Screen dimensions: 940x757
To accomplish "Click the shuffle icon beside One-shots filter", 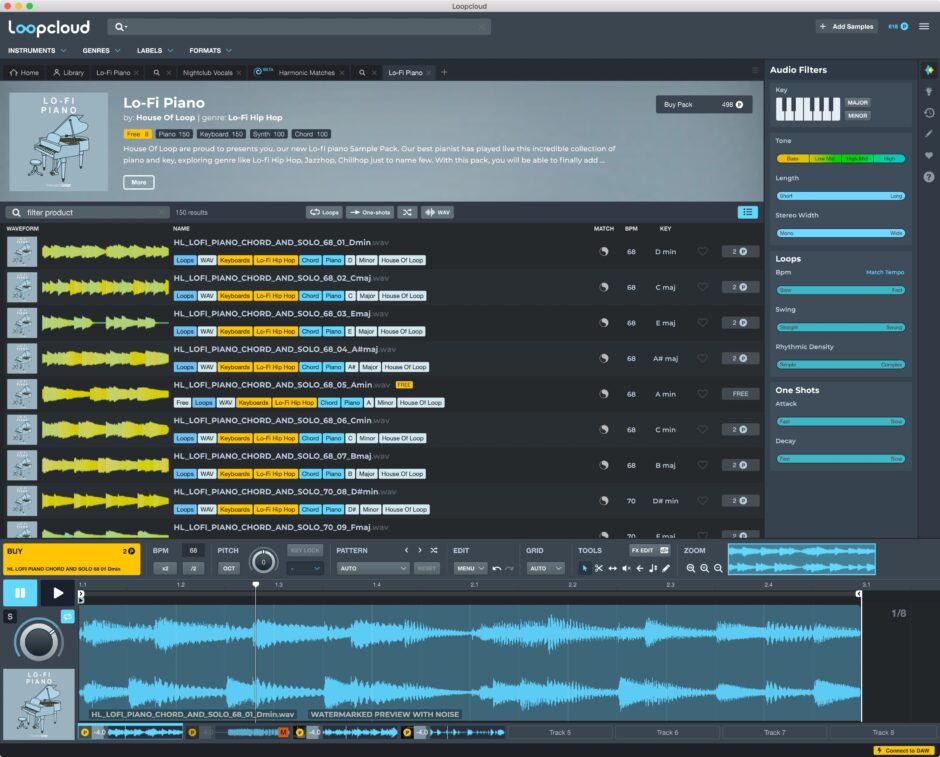I will (407, 212).
